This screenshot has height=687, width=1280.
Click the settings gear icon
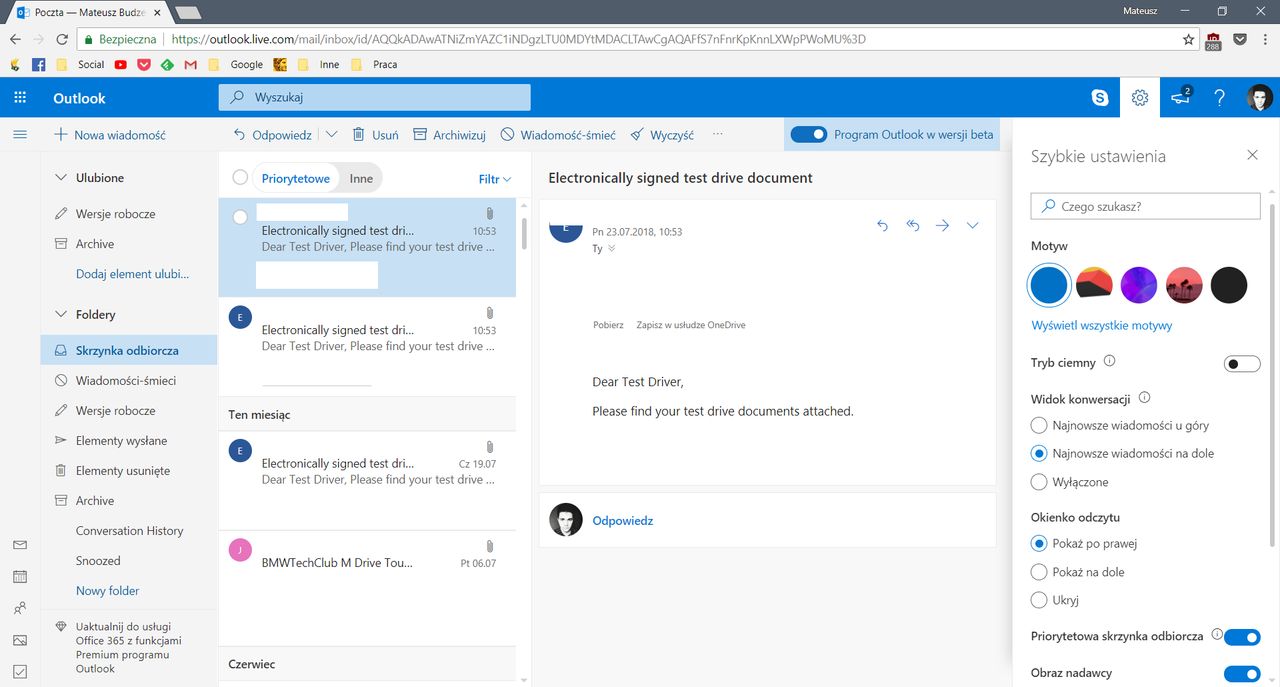[1140, 98]
